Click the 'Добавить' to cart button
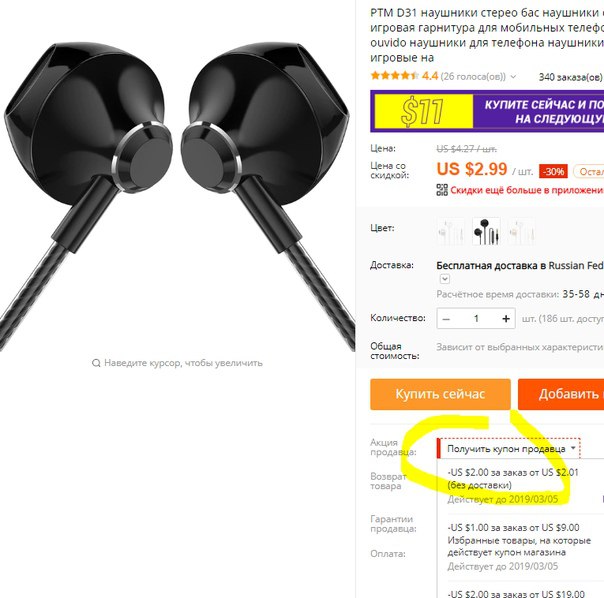 coord(561,394)
